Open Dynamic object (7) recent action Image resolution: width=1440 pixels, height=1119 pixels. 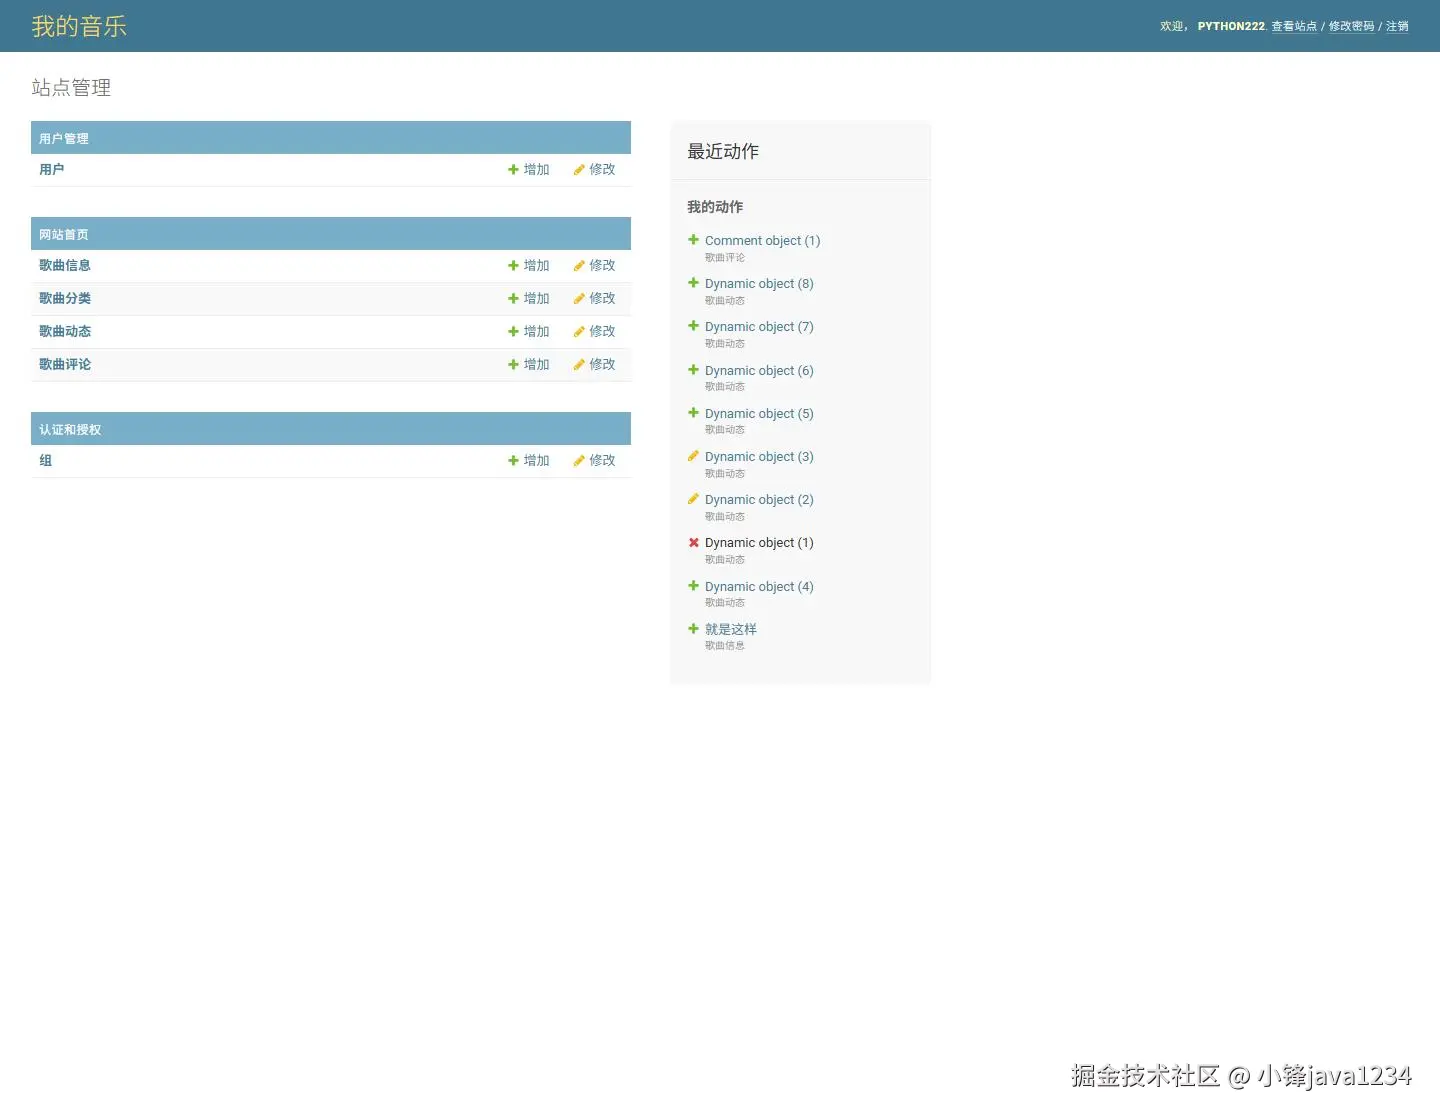(x=759, y=327)
